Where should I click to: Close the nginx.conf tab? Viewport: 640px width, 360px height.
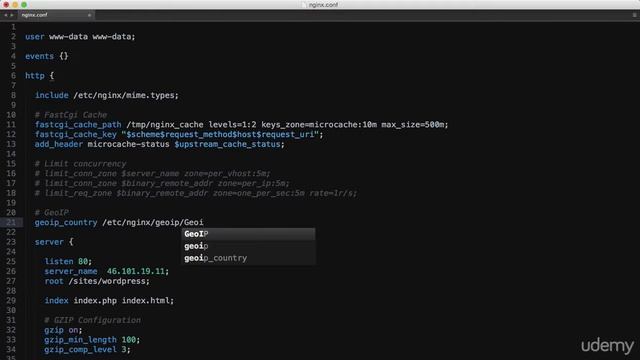[89, 15]
